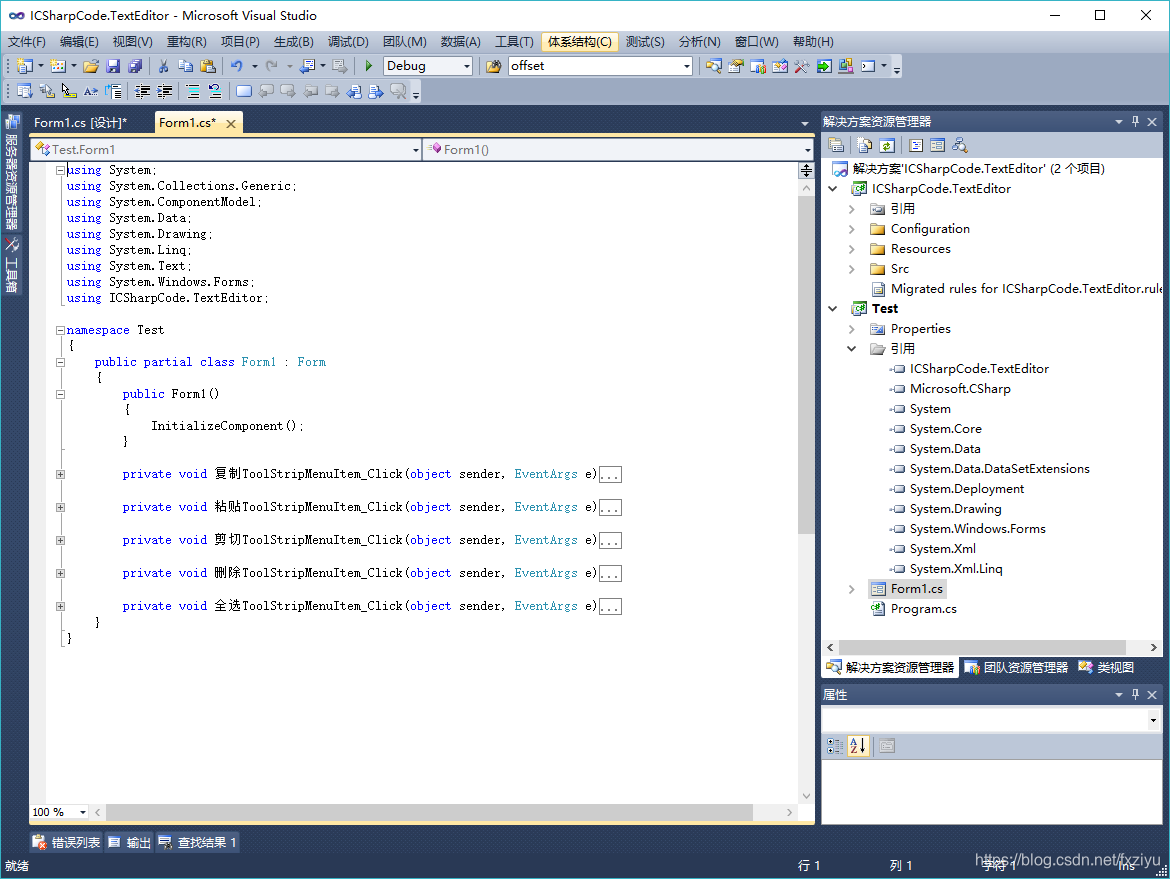Select Migrated rules file in Solution Explorer
The width and height of the screenshot is (1170, 879).
[x=1026, y=289]
